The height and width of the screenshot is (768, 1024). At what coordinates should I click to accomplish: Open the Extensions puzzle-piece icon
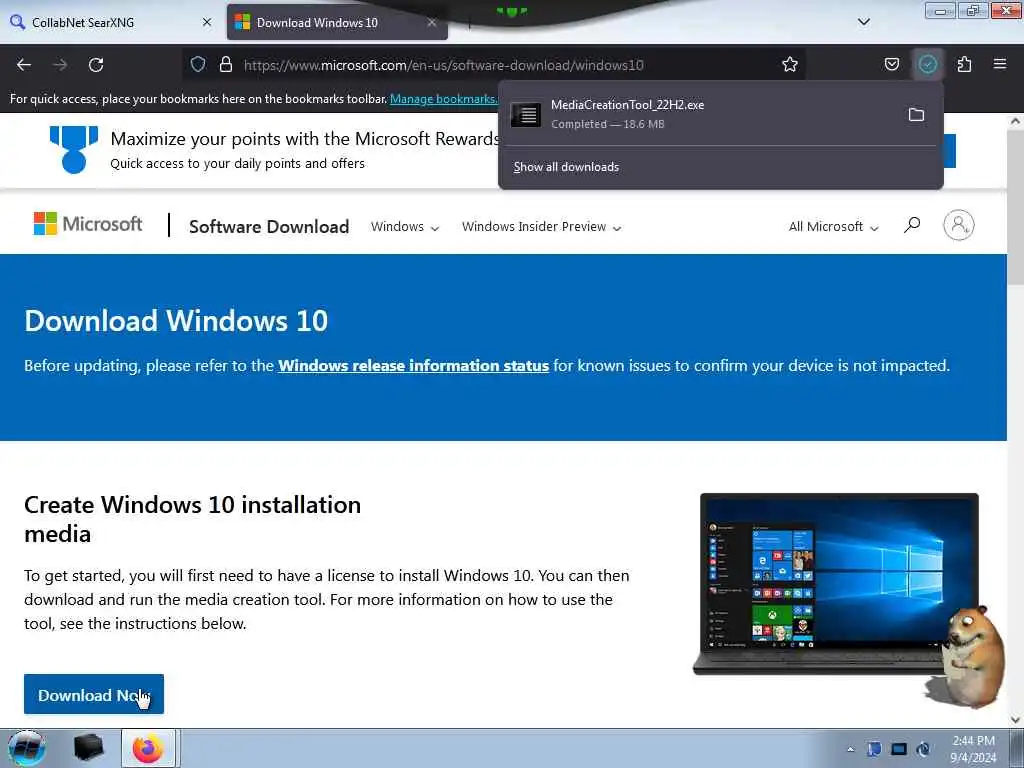[x=964, y=64]
